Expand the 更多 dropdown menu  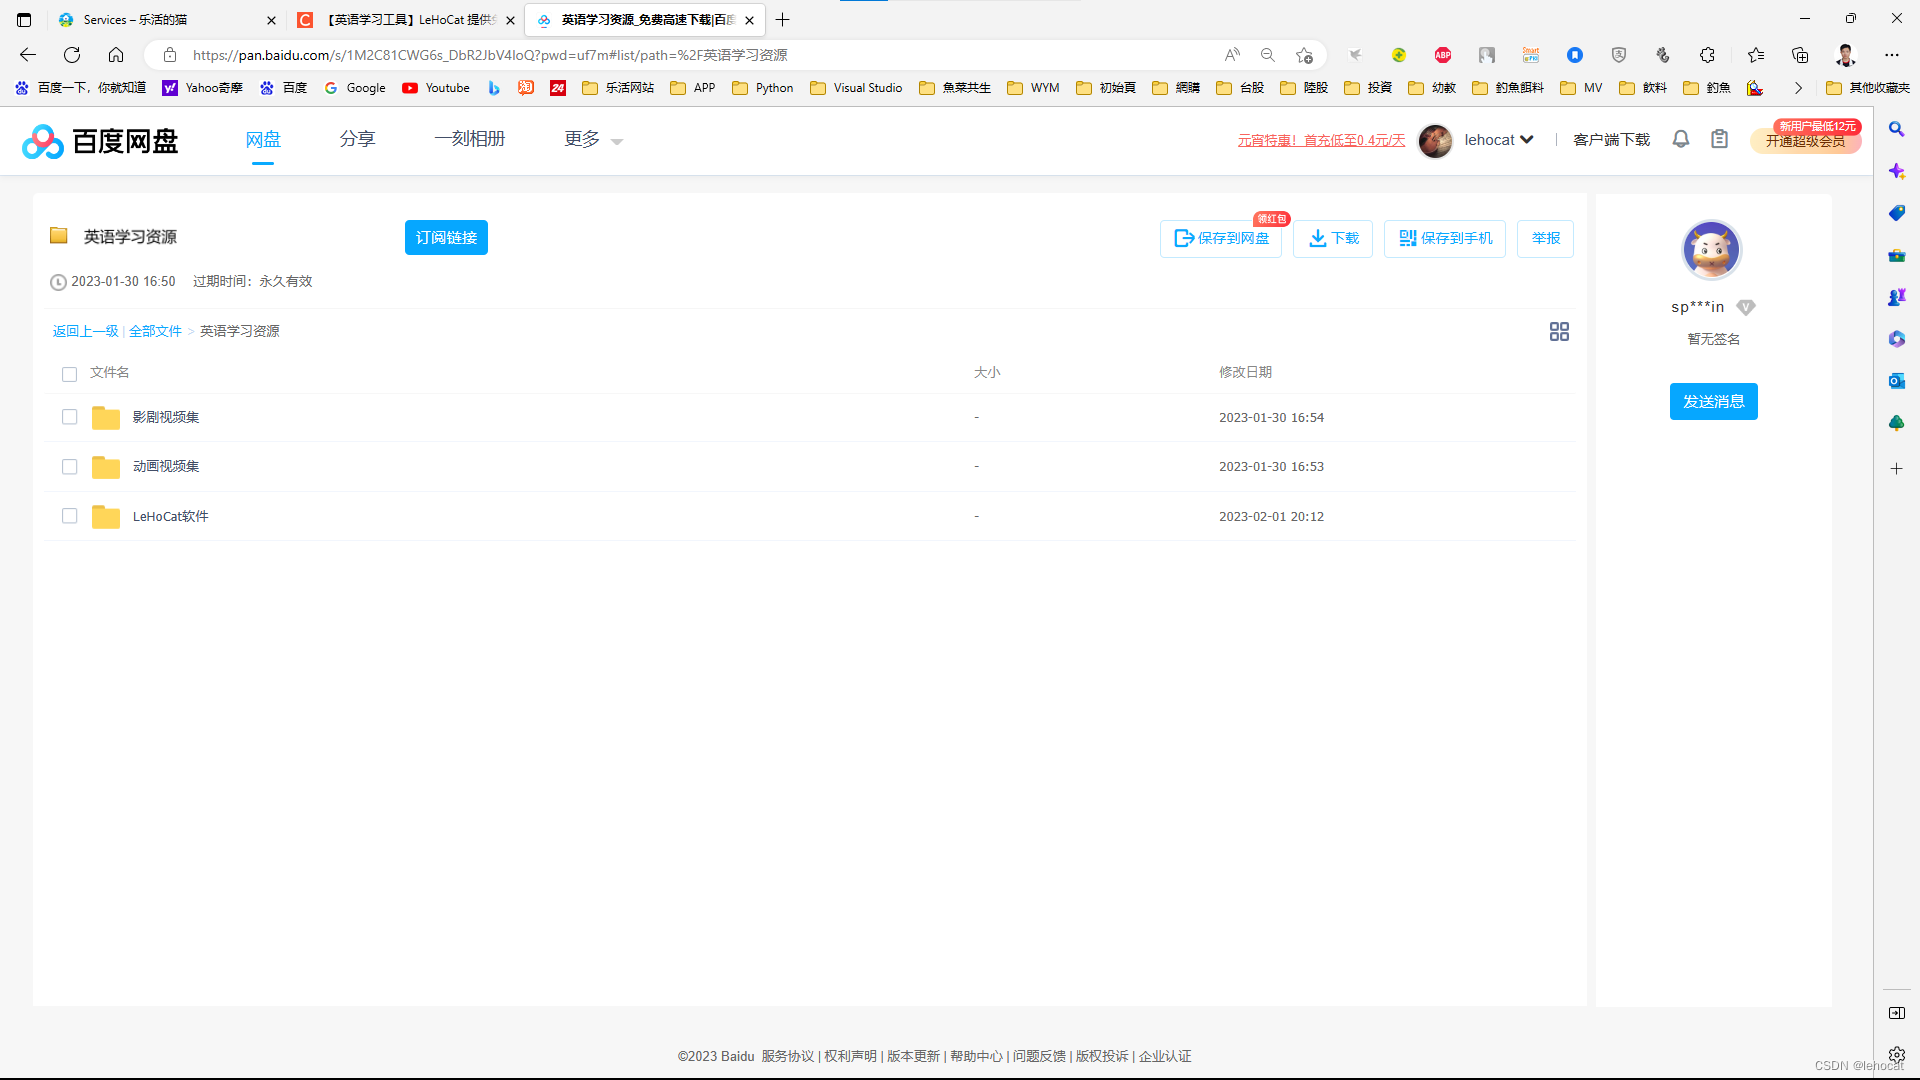pyautogui.click(x=593, y=140)
